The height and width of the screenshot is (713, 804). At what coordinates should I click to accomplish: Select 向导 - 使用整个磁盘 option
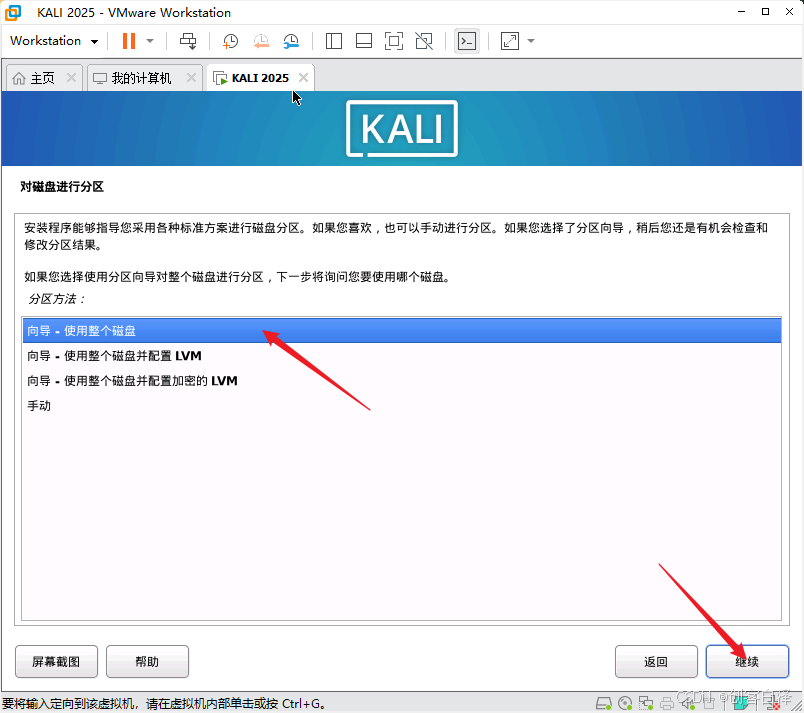401,331
